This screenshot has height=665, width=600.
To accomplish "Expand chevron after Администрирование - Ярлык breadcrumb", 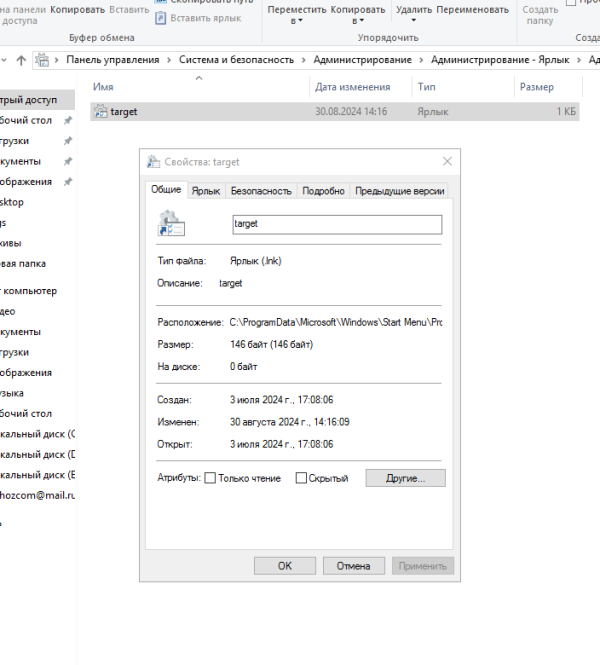I will click(579, 60).
